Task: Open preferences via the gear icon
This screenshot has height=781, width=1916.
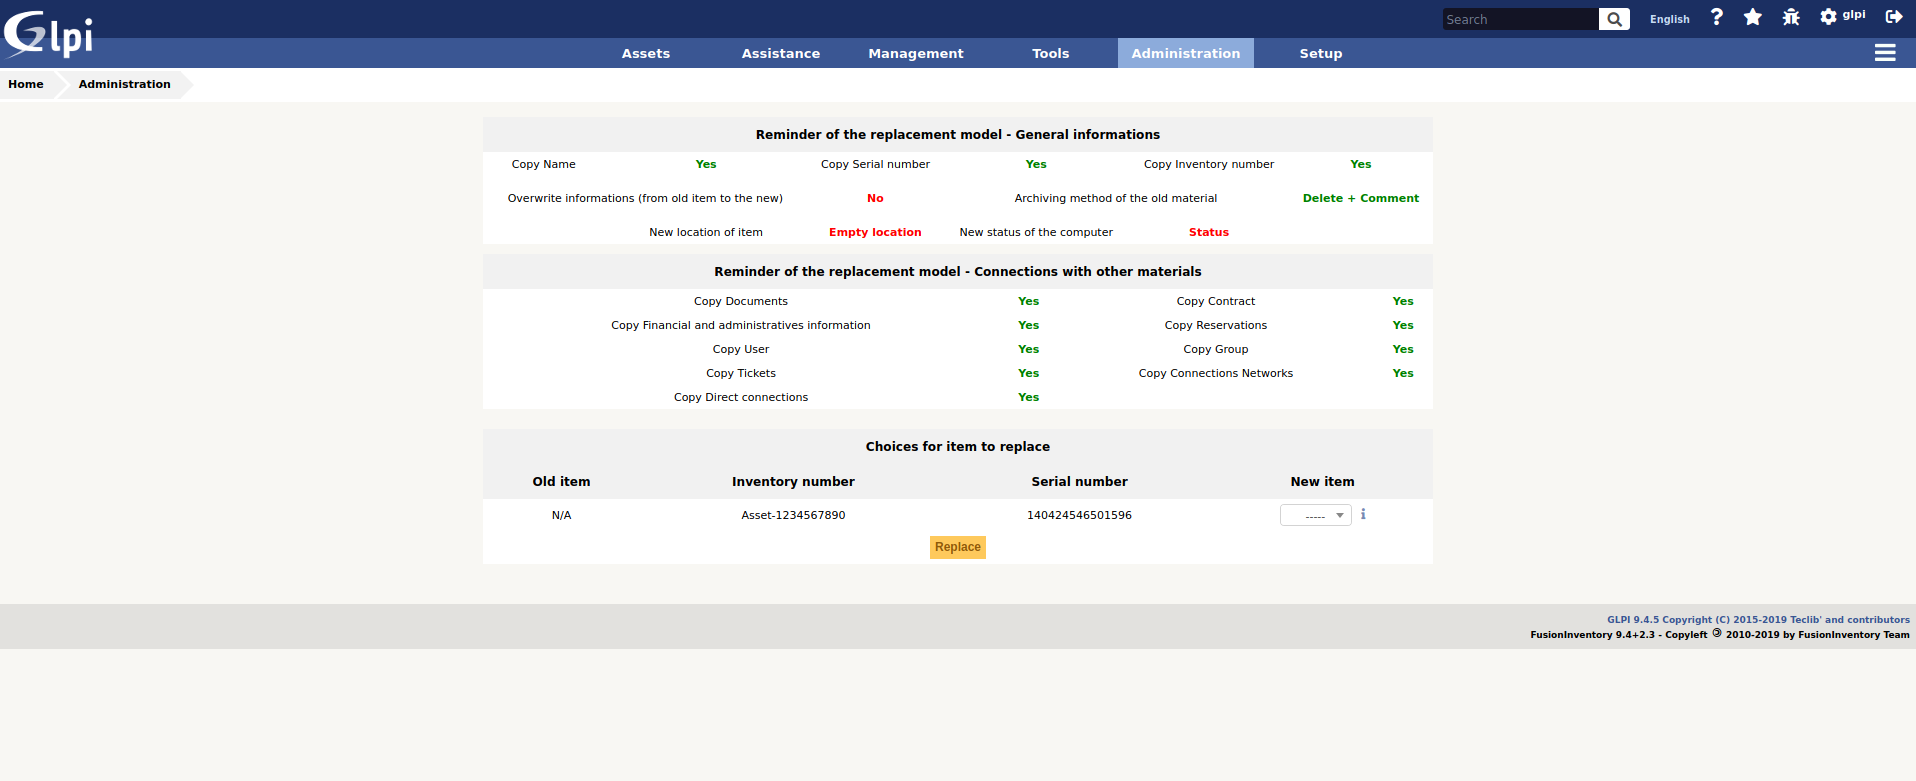Action: click(1828, 17)
